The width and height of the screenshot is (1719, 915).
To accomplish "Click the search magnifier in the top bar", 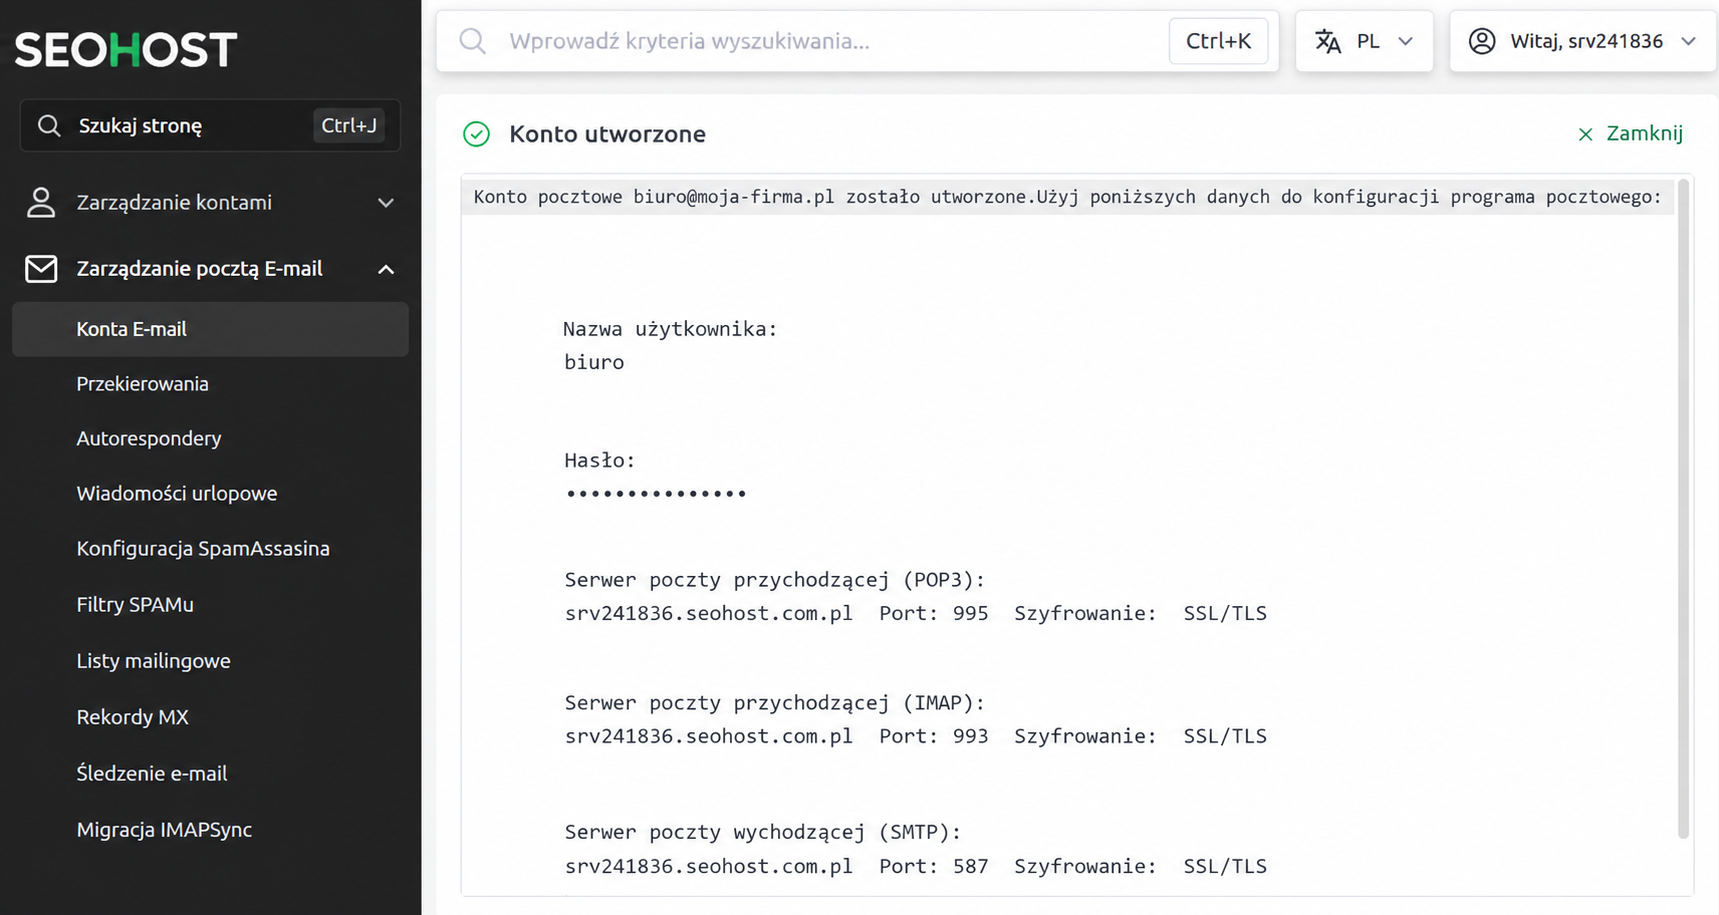I will pos(472,41).
